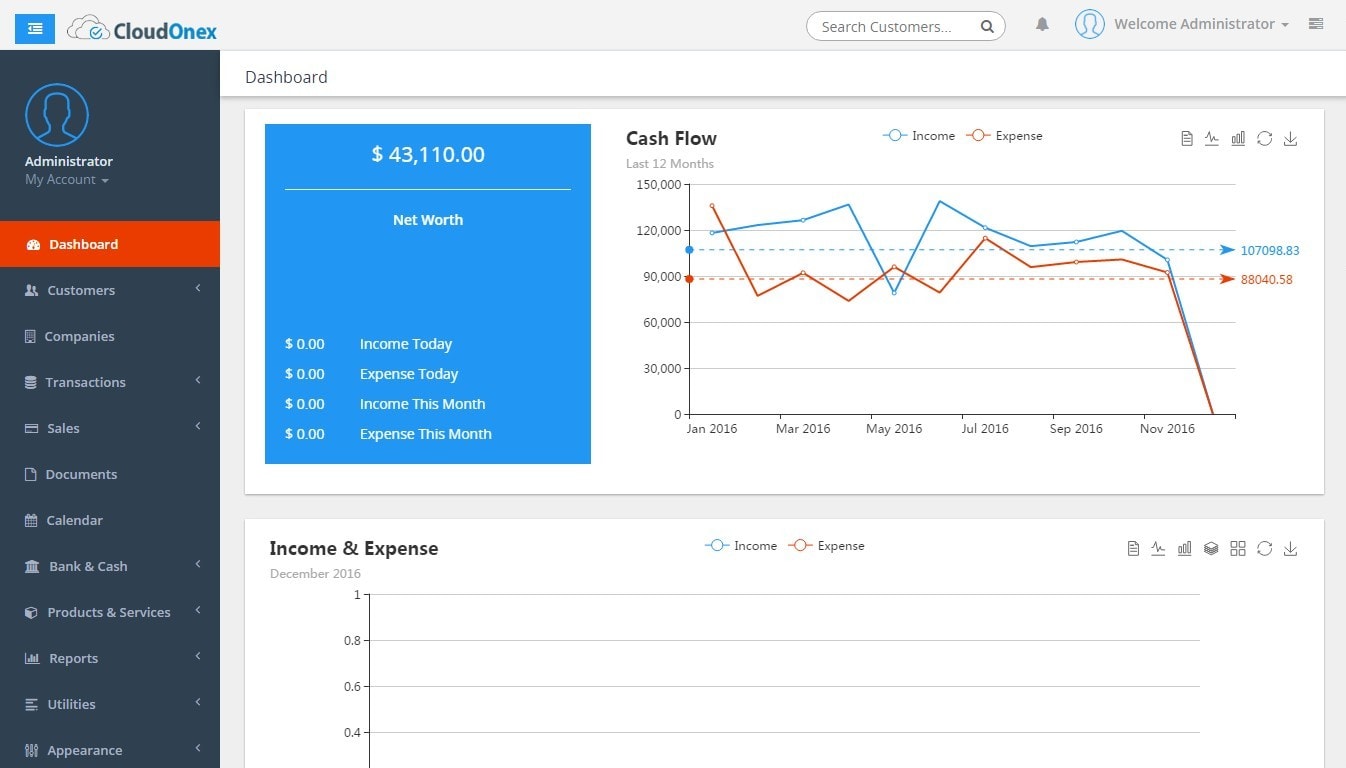Click the Administrator profile picture in the sidebar

57,115
